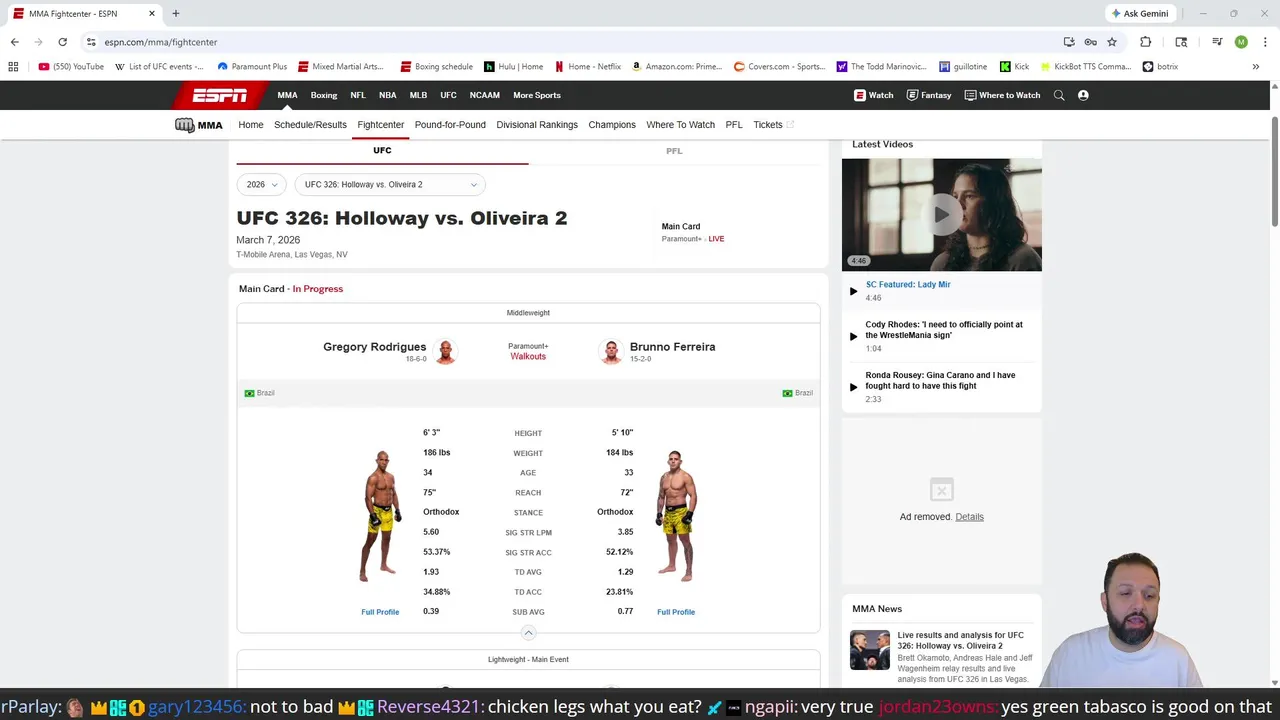Click the browser back arrow

coord(14,42)
